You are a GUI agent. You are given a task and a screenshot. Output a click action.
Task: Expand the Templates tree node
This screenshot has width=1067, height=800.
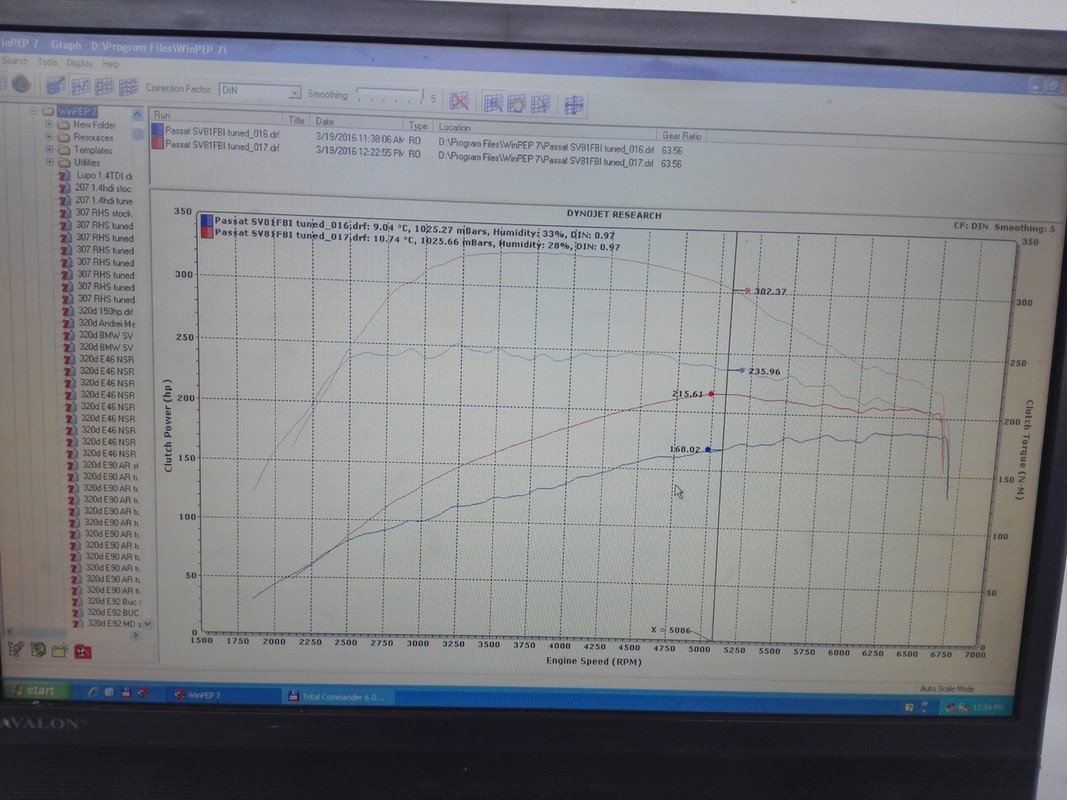click(x=50, y=149)
